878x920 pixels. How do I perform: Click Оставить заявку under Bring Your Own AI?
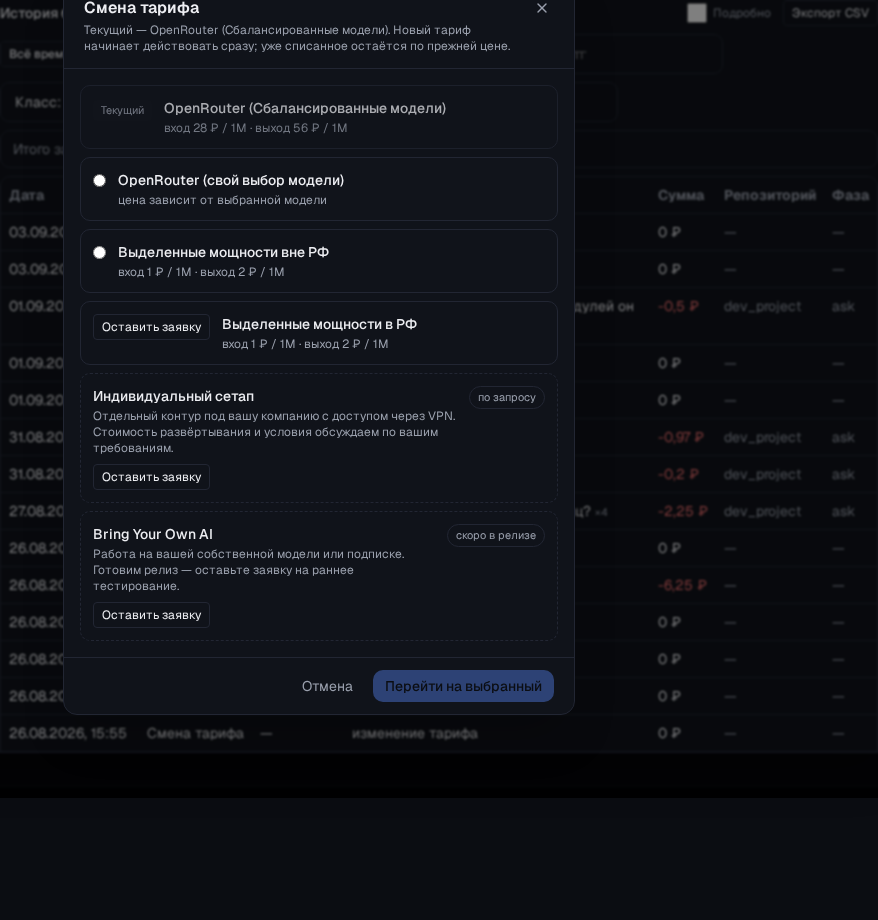tap(151, 615)
